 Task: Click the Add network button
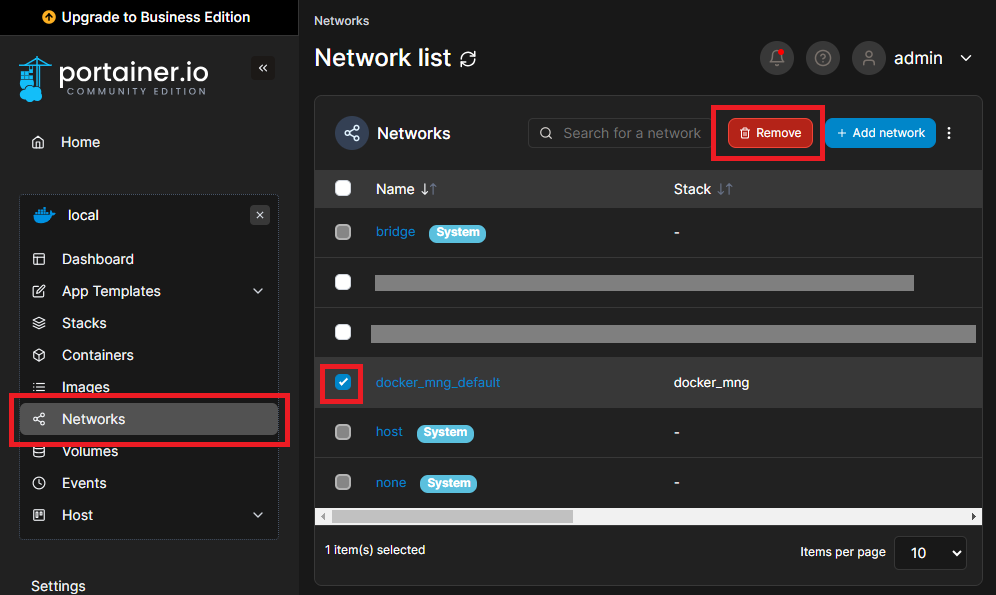point(880,132)
